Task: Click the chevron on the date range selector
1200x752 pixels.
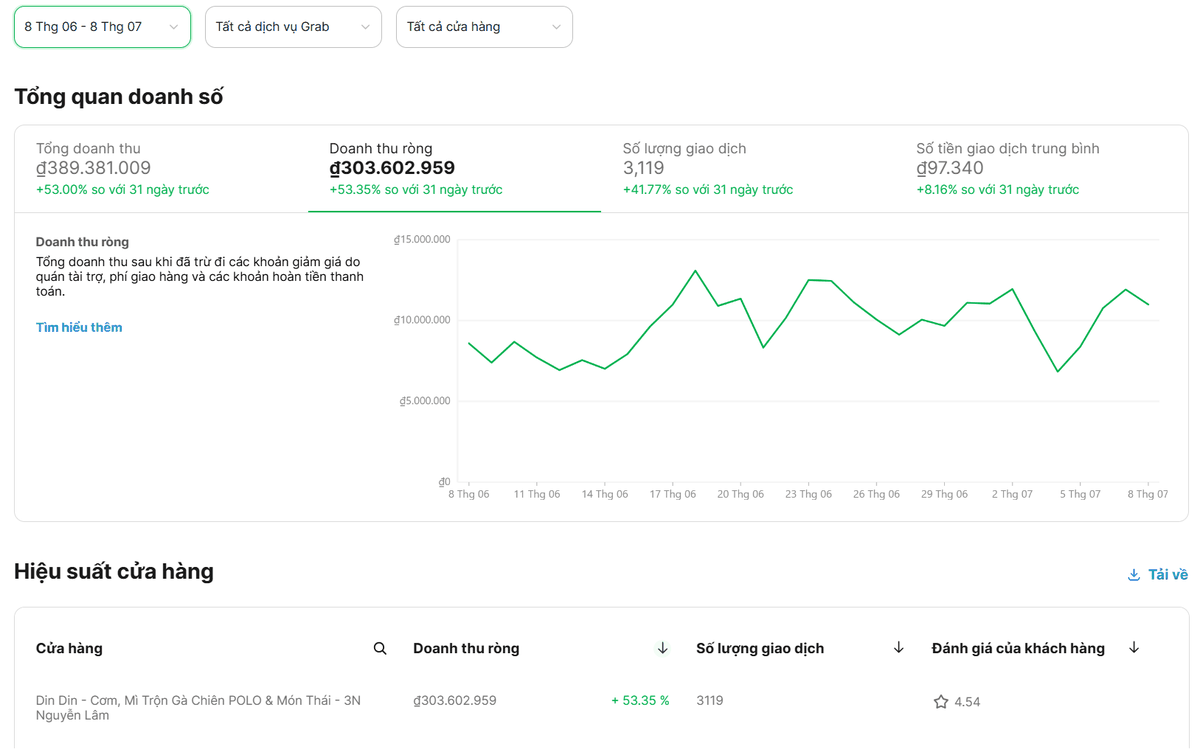Action: 174,27
